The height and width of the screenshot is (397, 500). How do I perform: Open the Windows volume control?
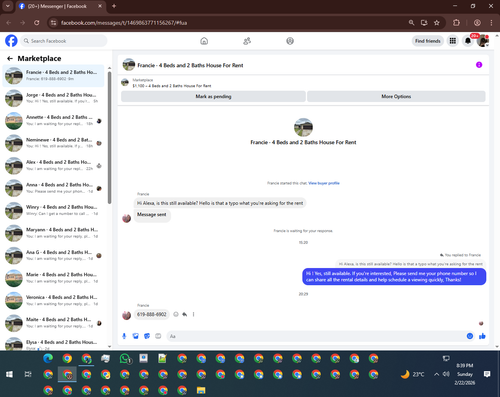(446, 374)
